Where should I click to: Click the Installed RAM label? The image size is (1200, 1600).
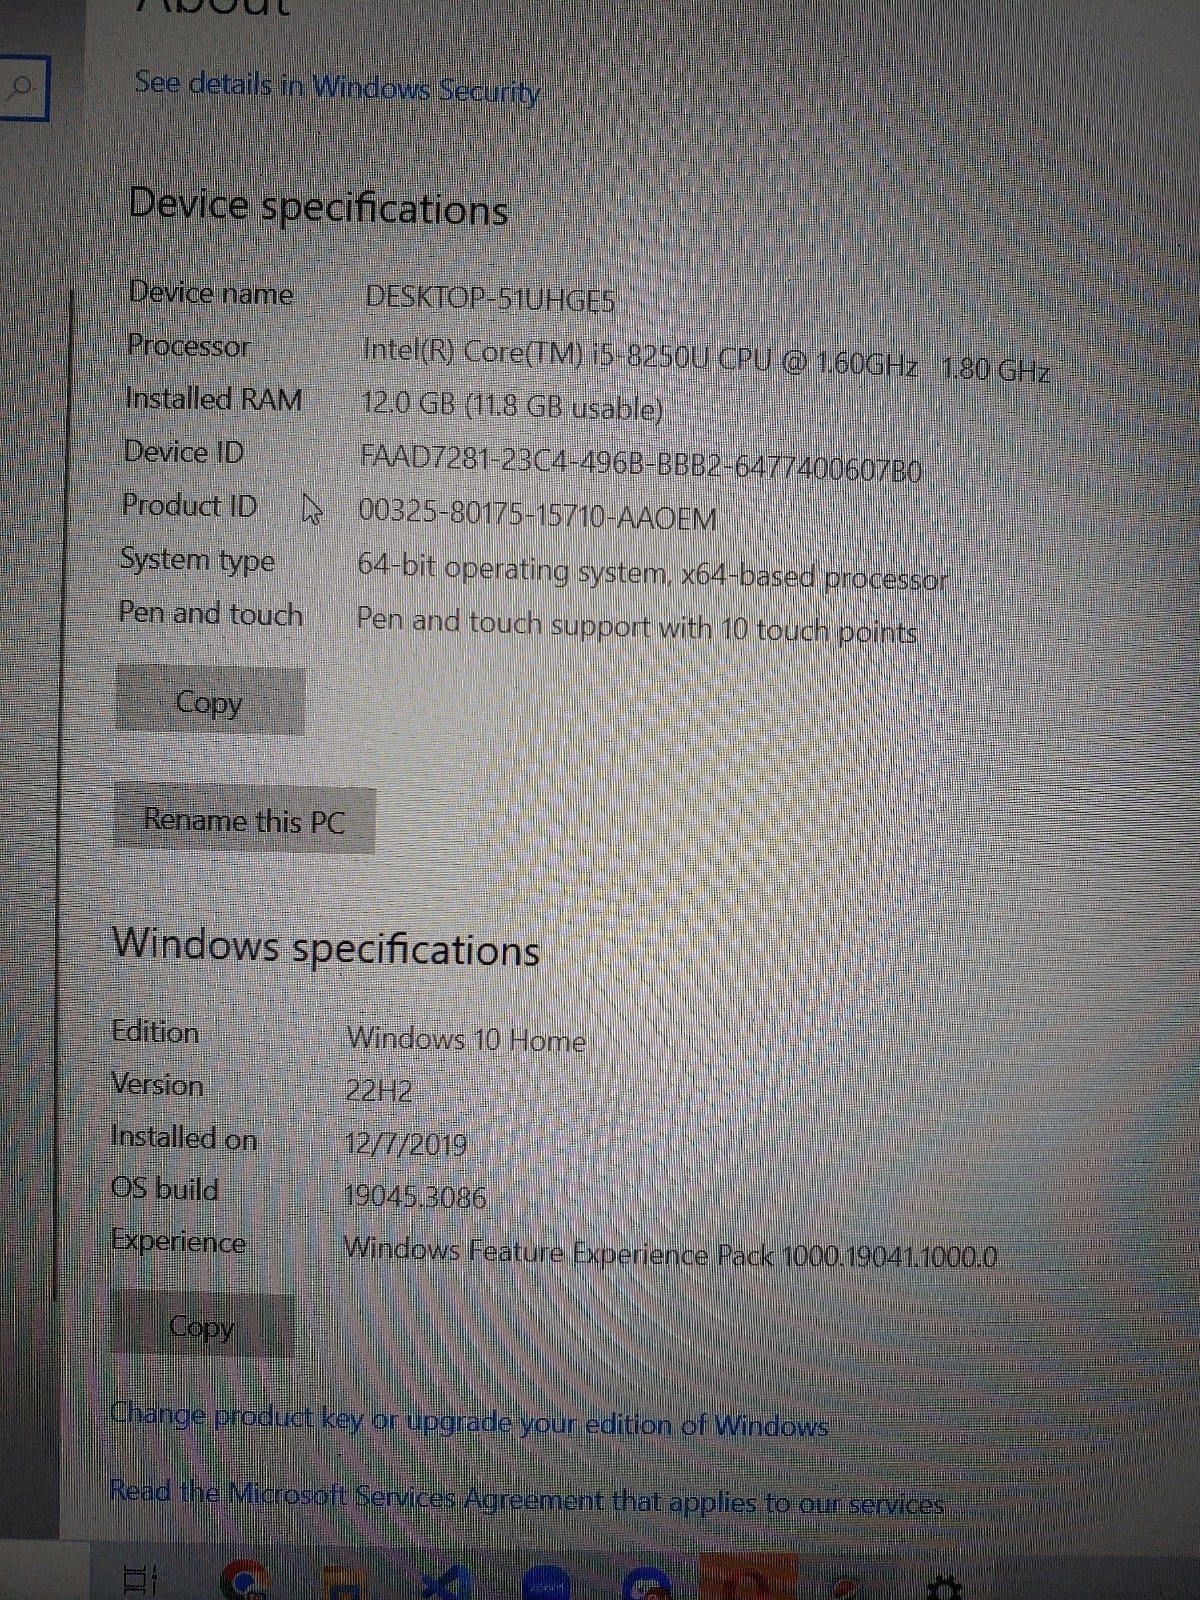(x=214, y=399)
